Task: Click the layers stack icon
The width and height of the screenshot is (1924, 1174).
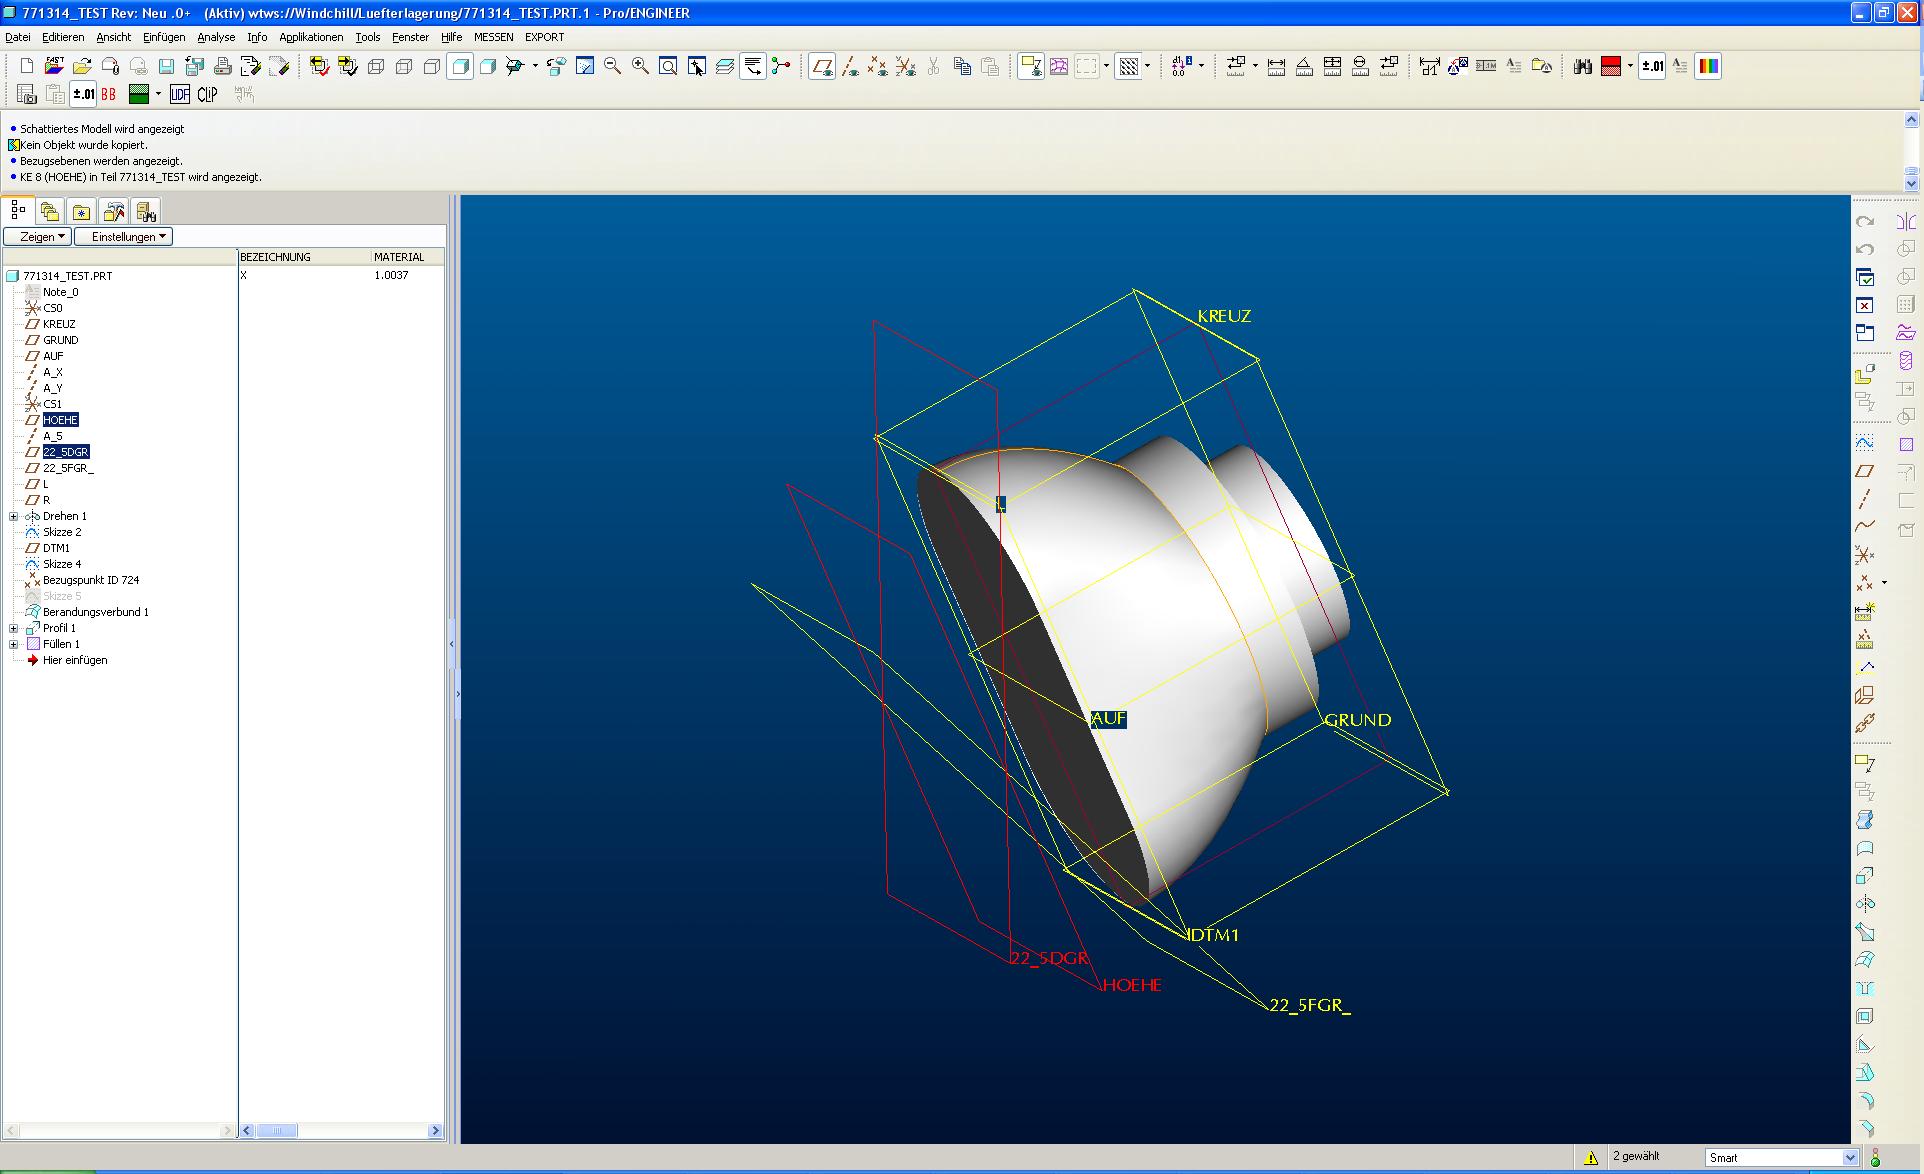Action: coord(724,66)
